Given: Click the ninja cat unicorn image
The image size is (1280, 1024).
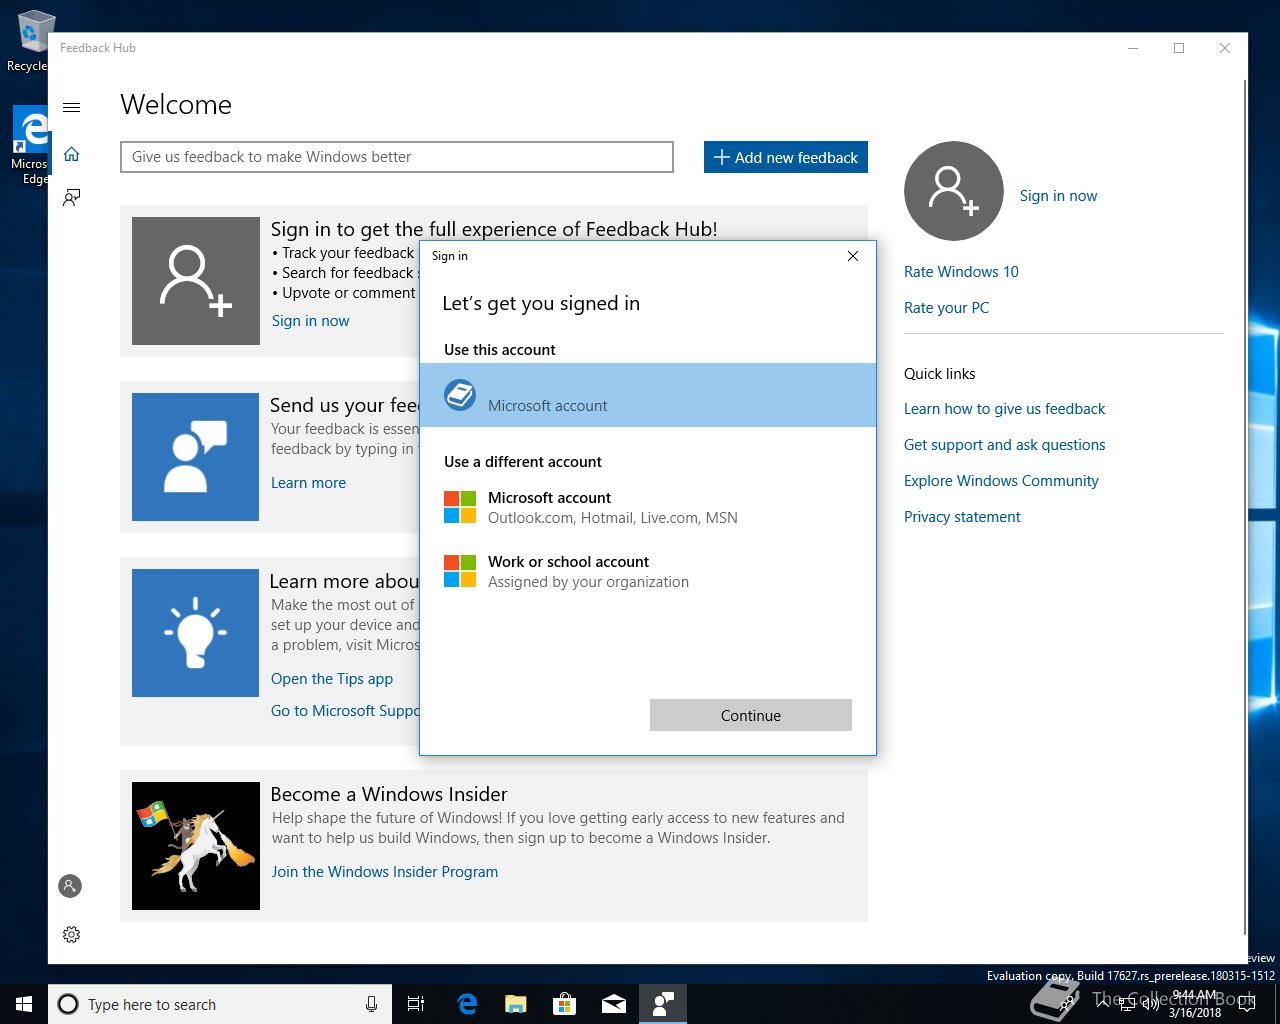Looking at the screenshot, I should click(196, 846).
